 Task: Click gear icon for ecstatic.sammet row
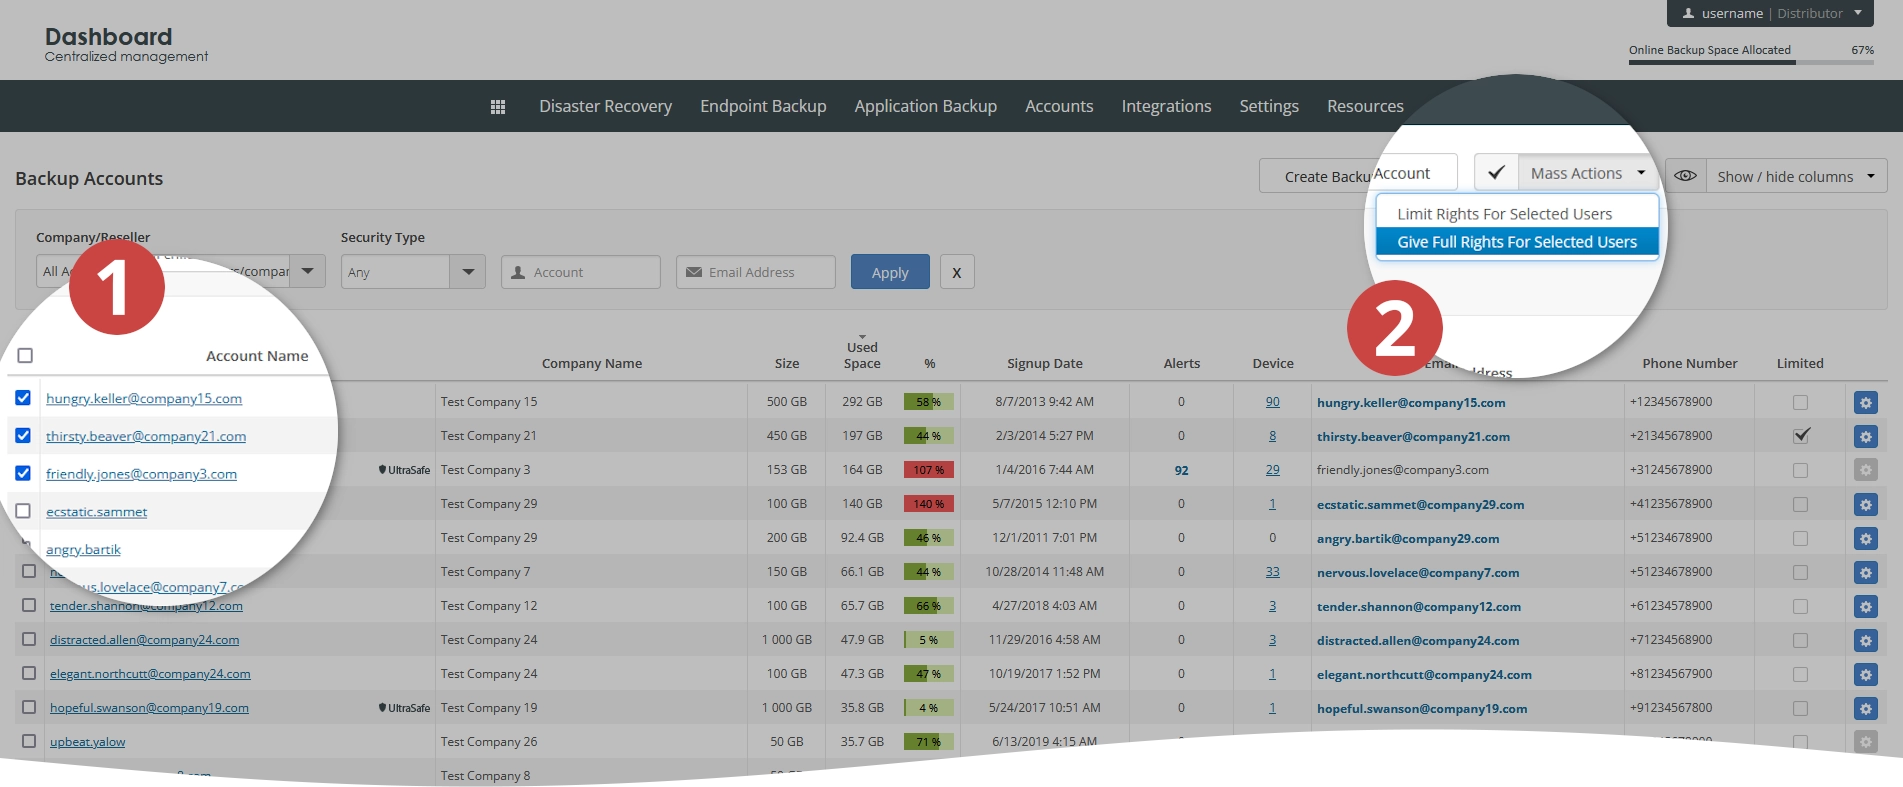[1865, 505]
